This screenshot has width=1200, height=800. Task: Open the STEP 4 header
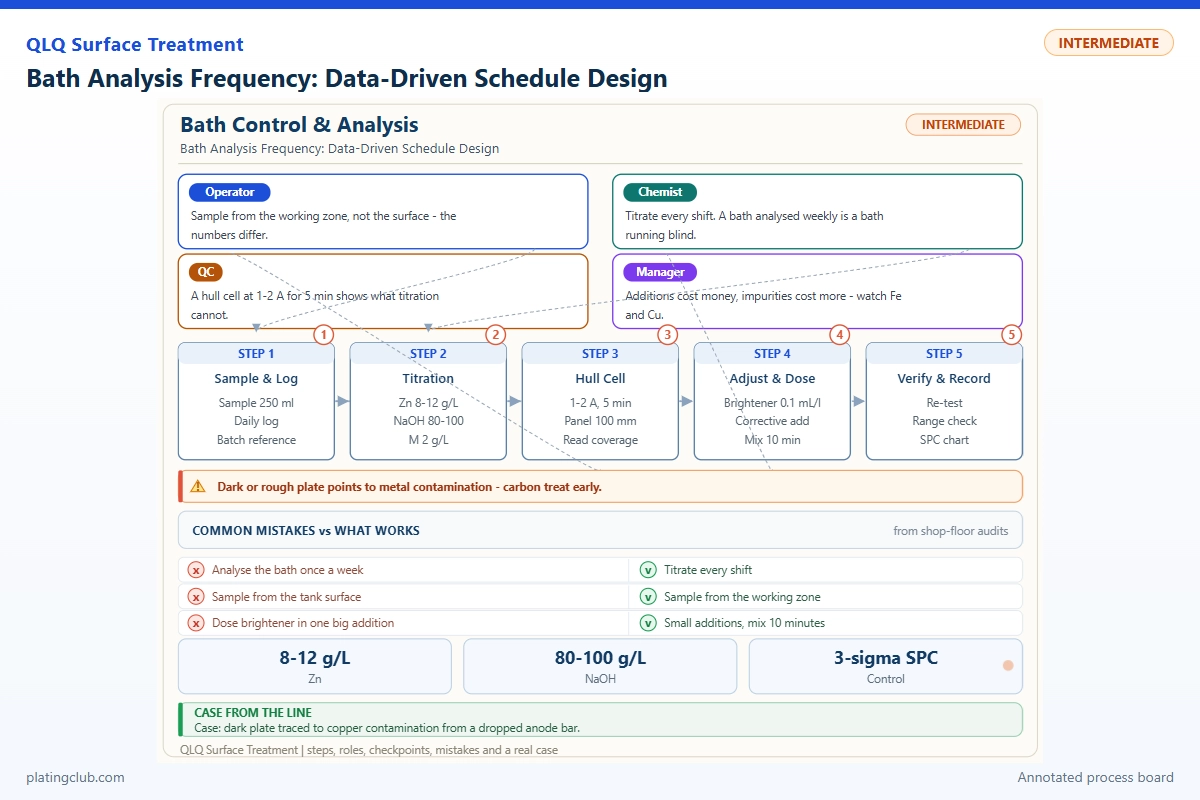pyautogui.click(x=772, y=353)
